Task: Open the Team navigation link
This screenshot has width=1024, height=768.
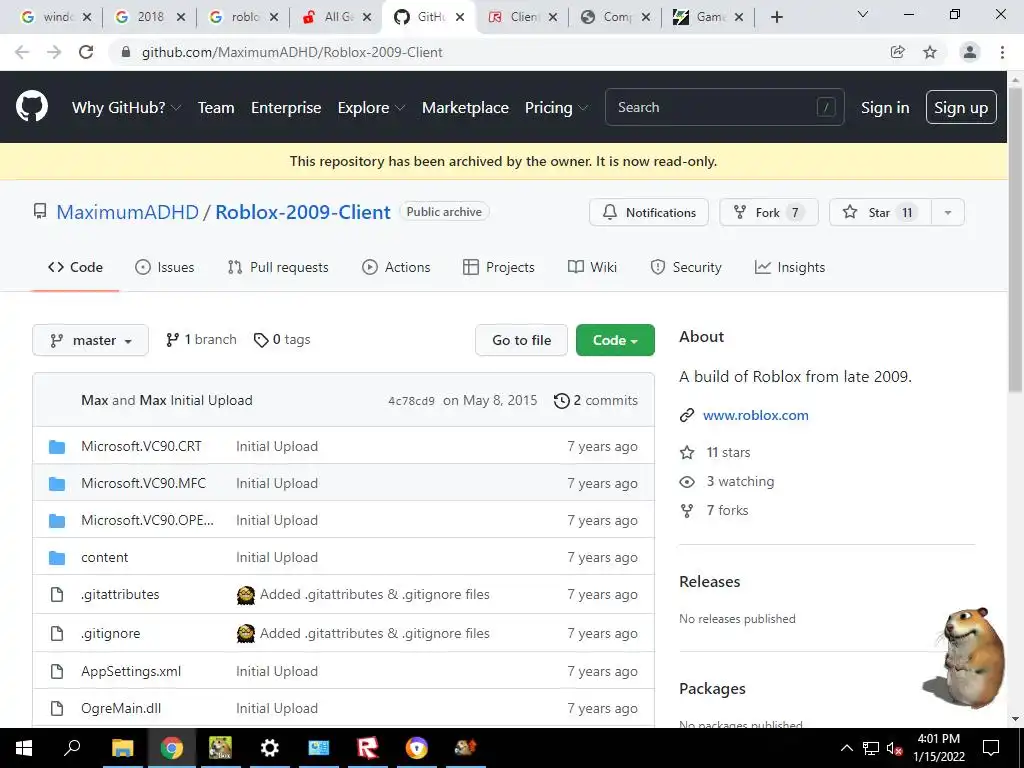Action: pyautogui.click(x=216, y=108)
